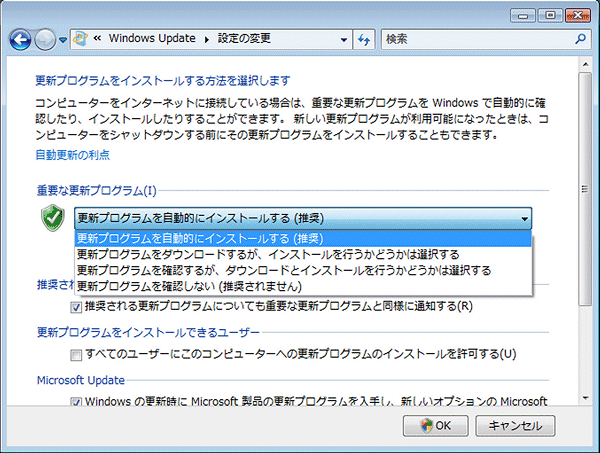Click the キャンセル button
Image resolution: width=600 pixels, height=453 pixels.
[x=515, y=425]
